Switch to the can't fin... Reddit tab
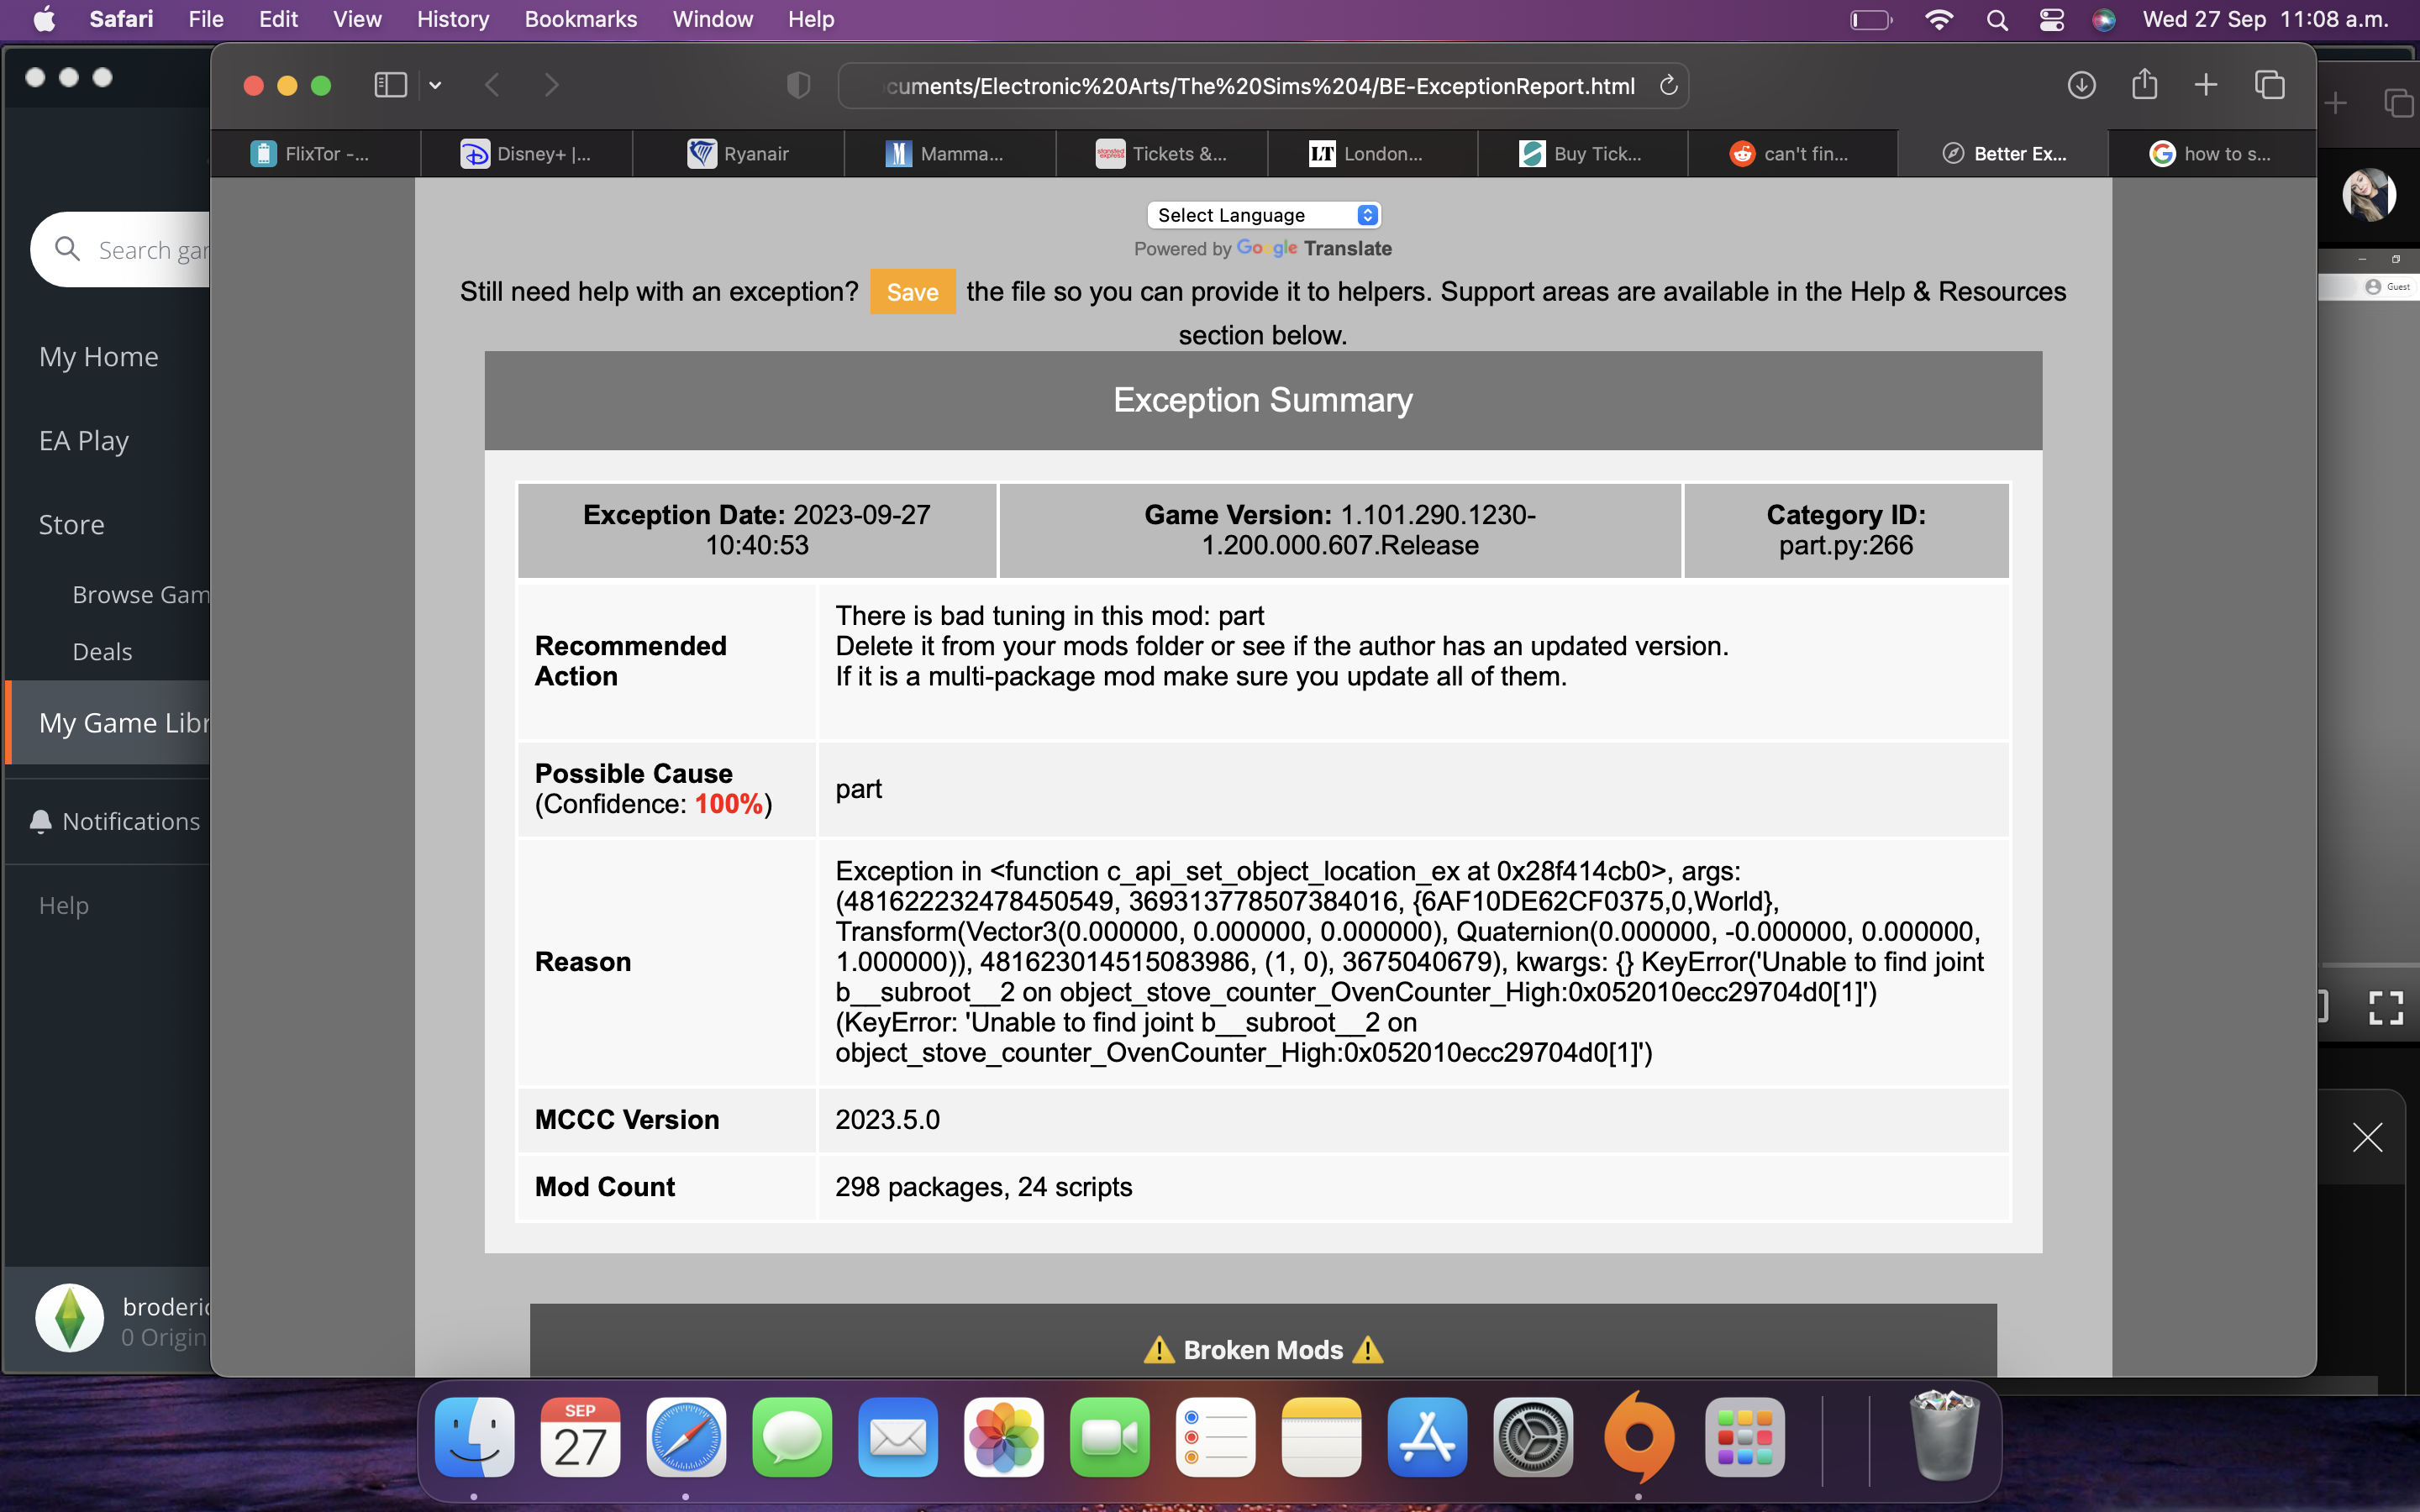The width and height of the screenshot is (2420, 1512). click(1793, 154)
